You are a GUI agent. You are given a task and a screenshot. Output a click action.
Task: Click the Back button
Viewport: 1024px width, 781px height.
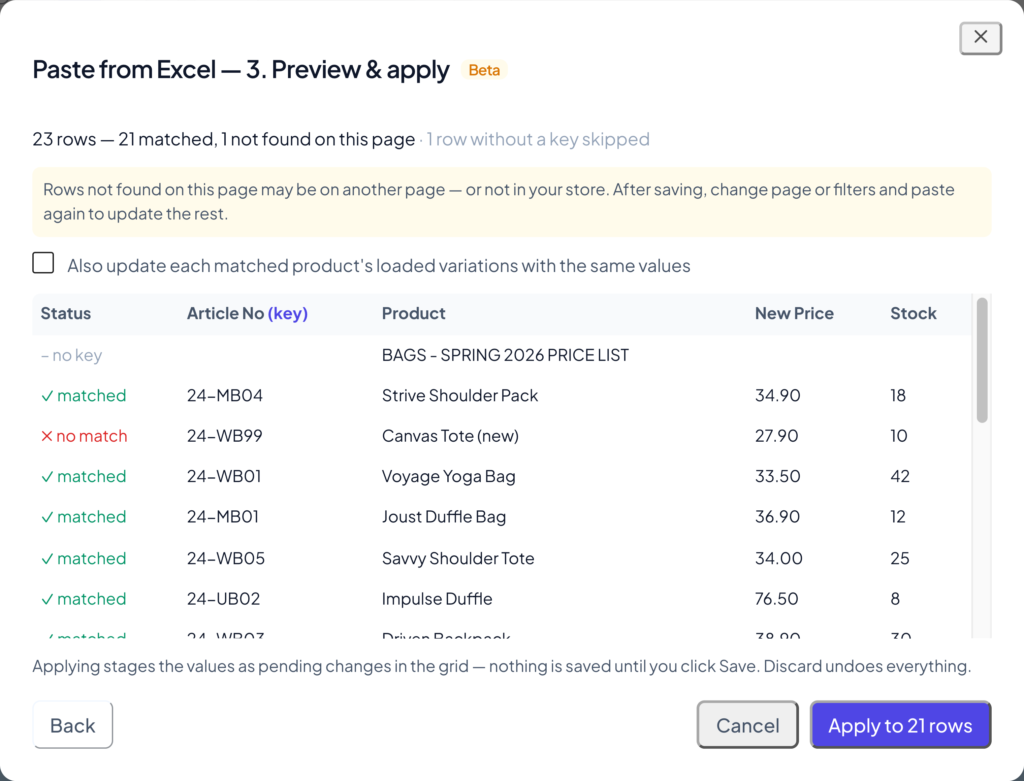72,725
